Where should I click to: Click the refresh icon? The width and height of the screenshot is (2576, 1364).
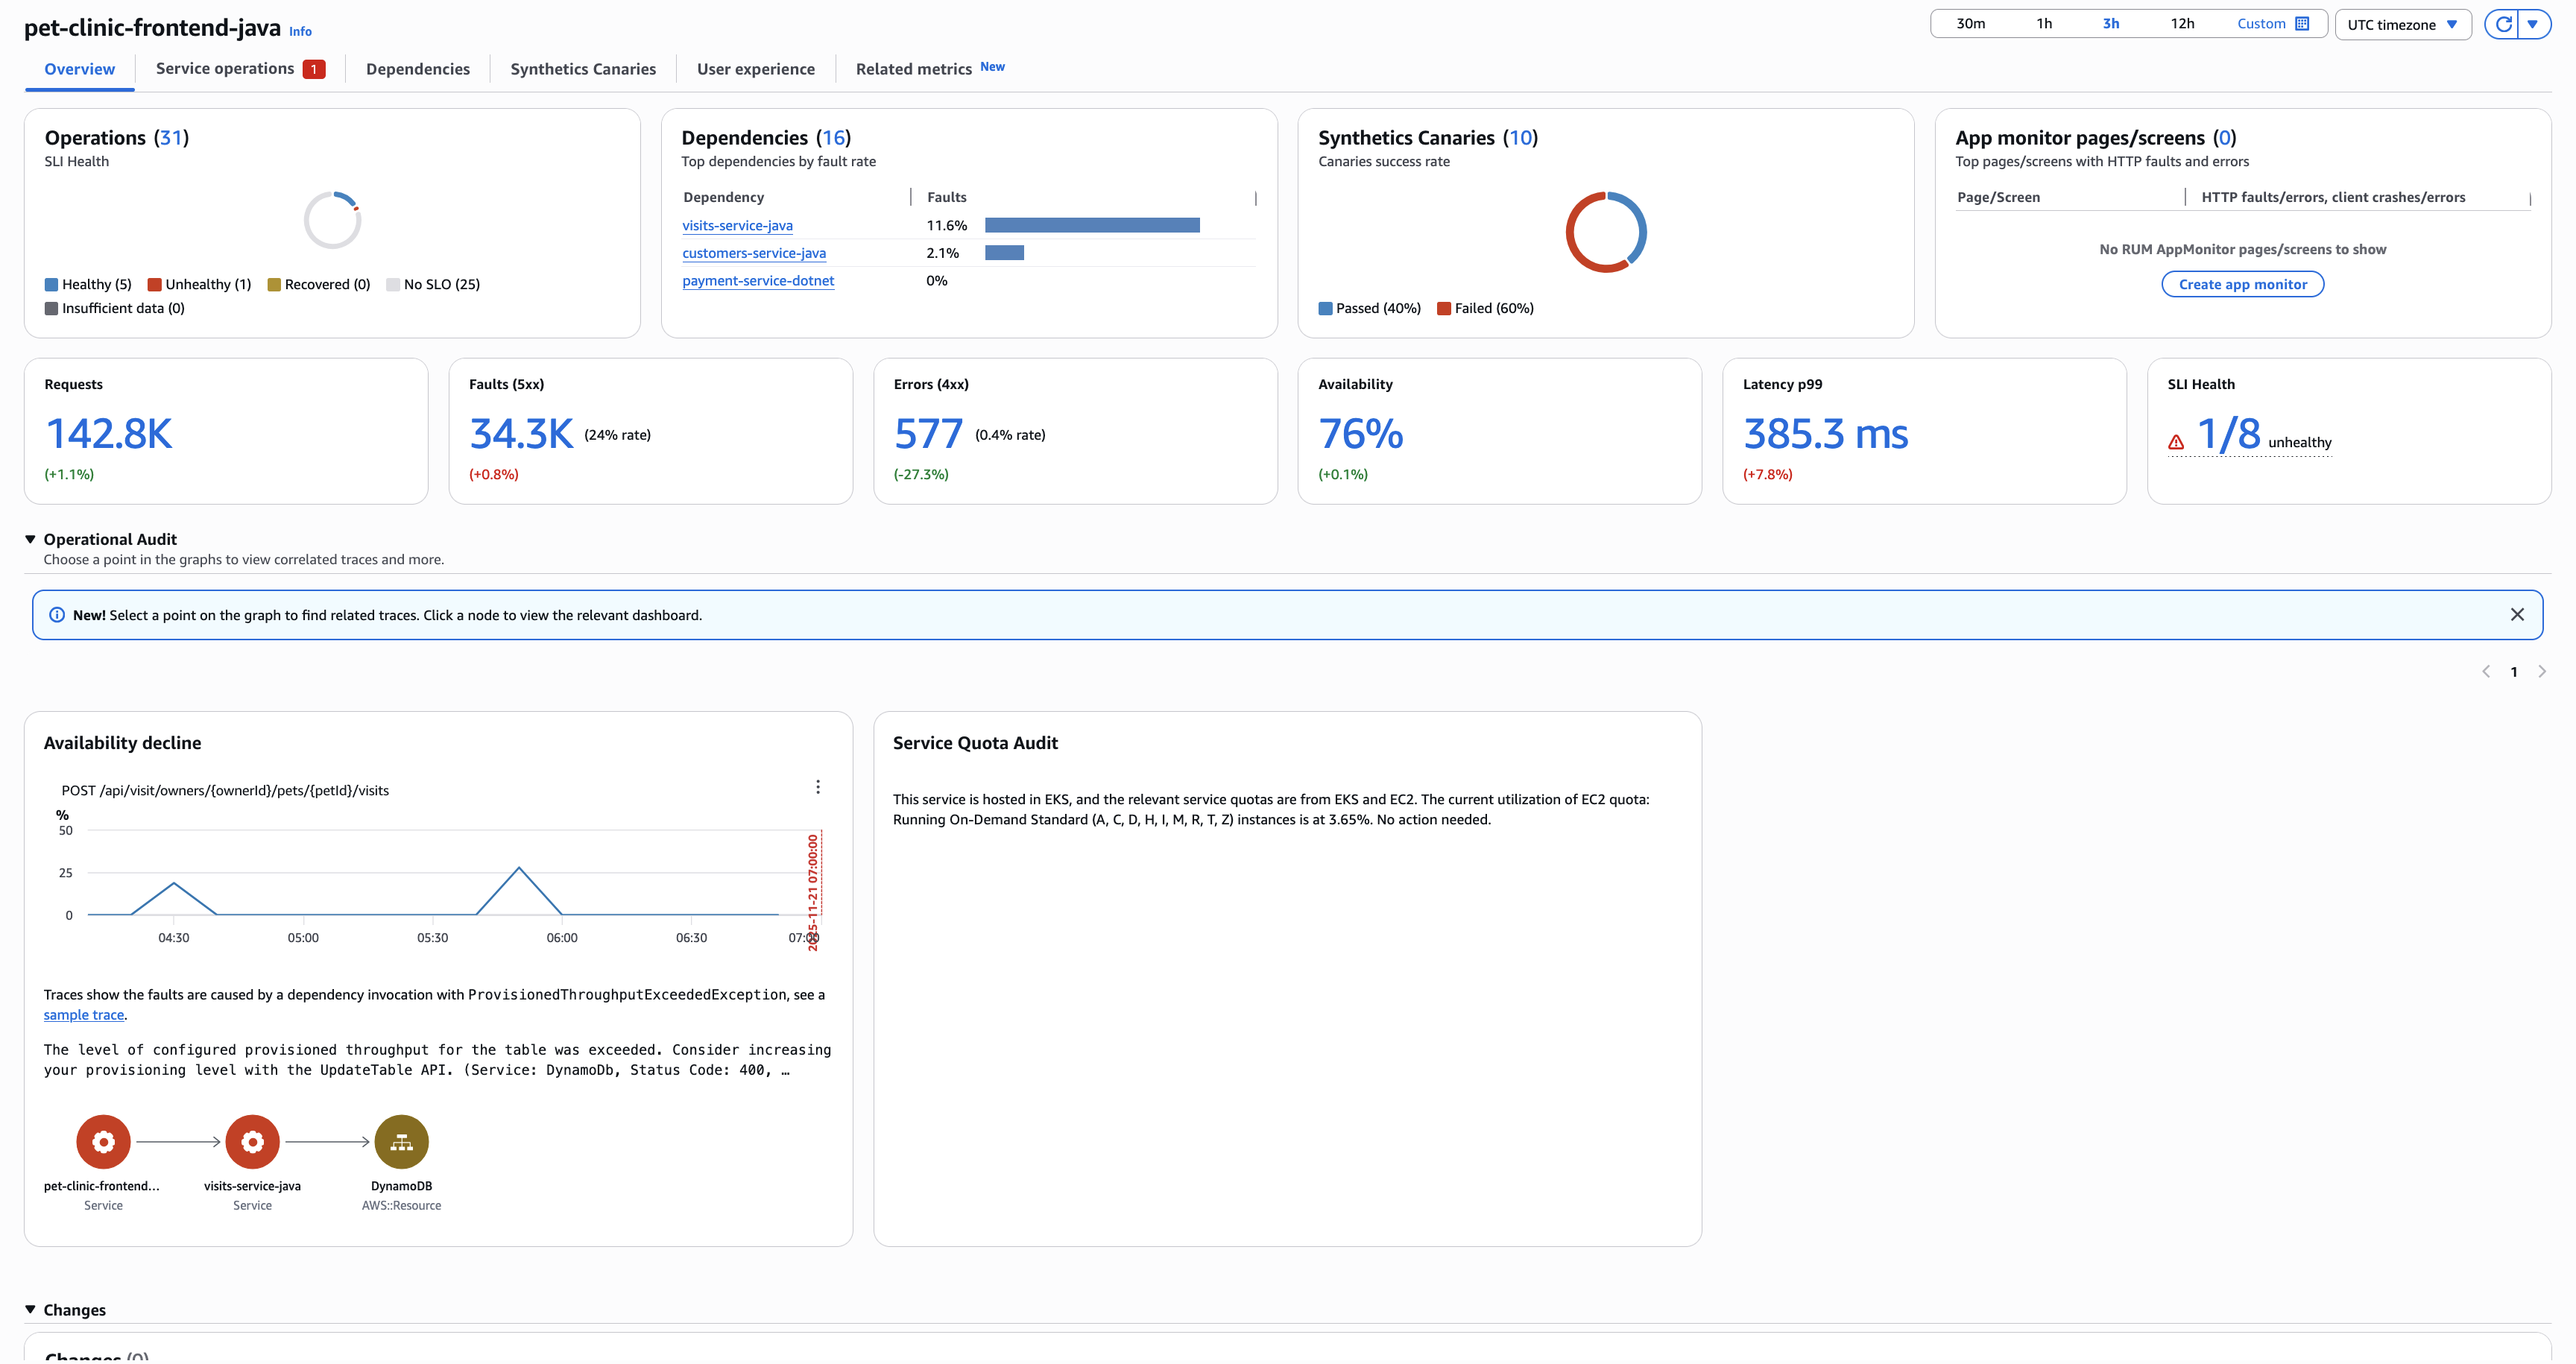click(2504, 24)
